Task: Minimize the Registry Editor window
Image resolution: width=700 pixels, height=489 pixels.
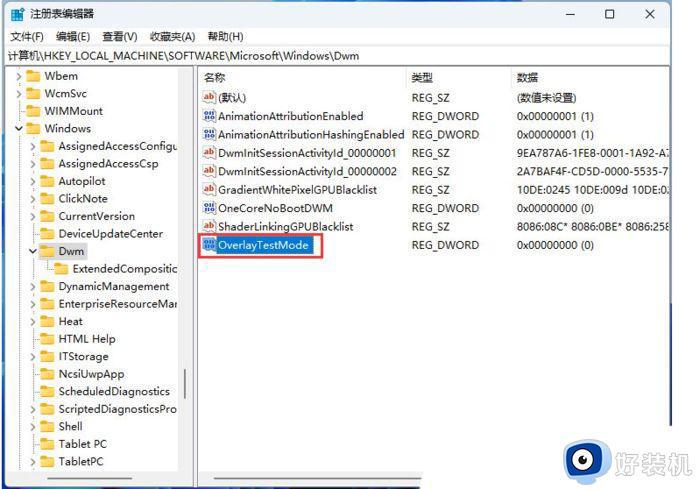Action: point(570,14)
